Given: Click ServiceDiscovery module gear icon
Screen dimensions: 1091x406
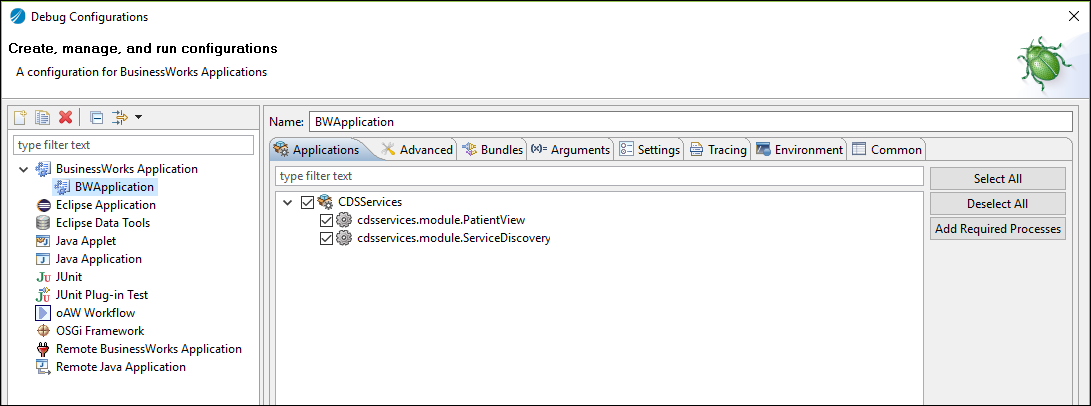Looking at the screenshot, I should coord(344,238).
